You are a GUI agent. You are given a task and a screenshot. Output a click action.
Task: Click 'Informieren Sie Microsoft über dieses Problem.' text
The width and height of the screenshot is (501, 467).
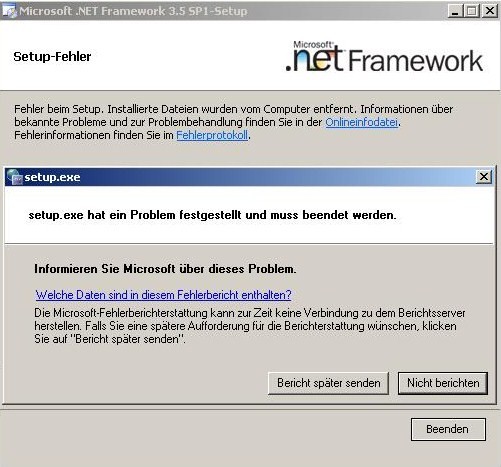[165, 269]
